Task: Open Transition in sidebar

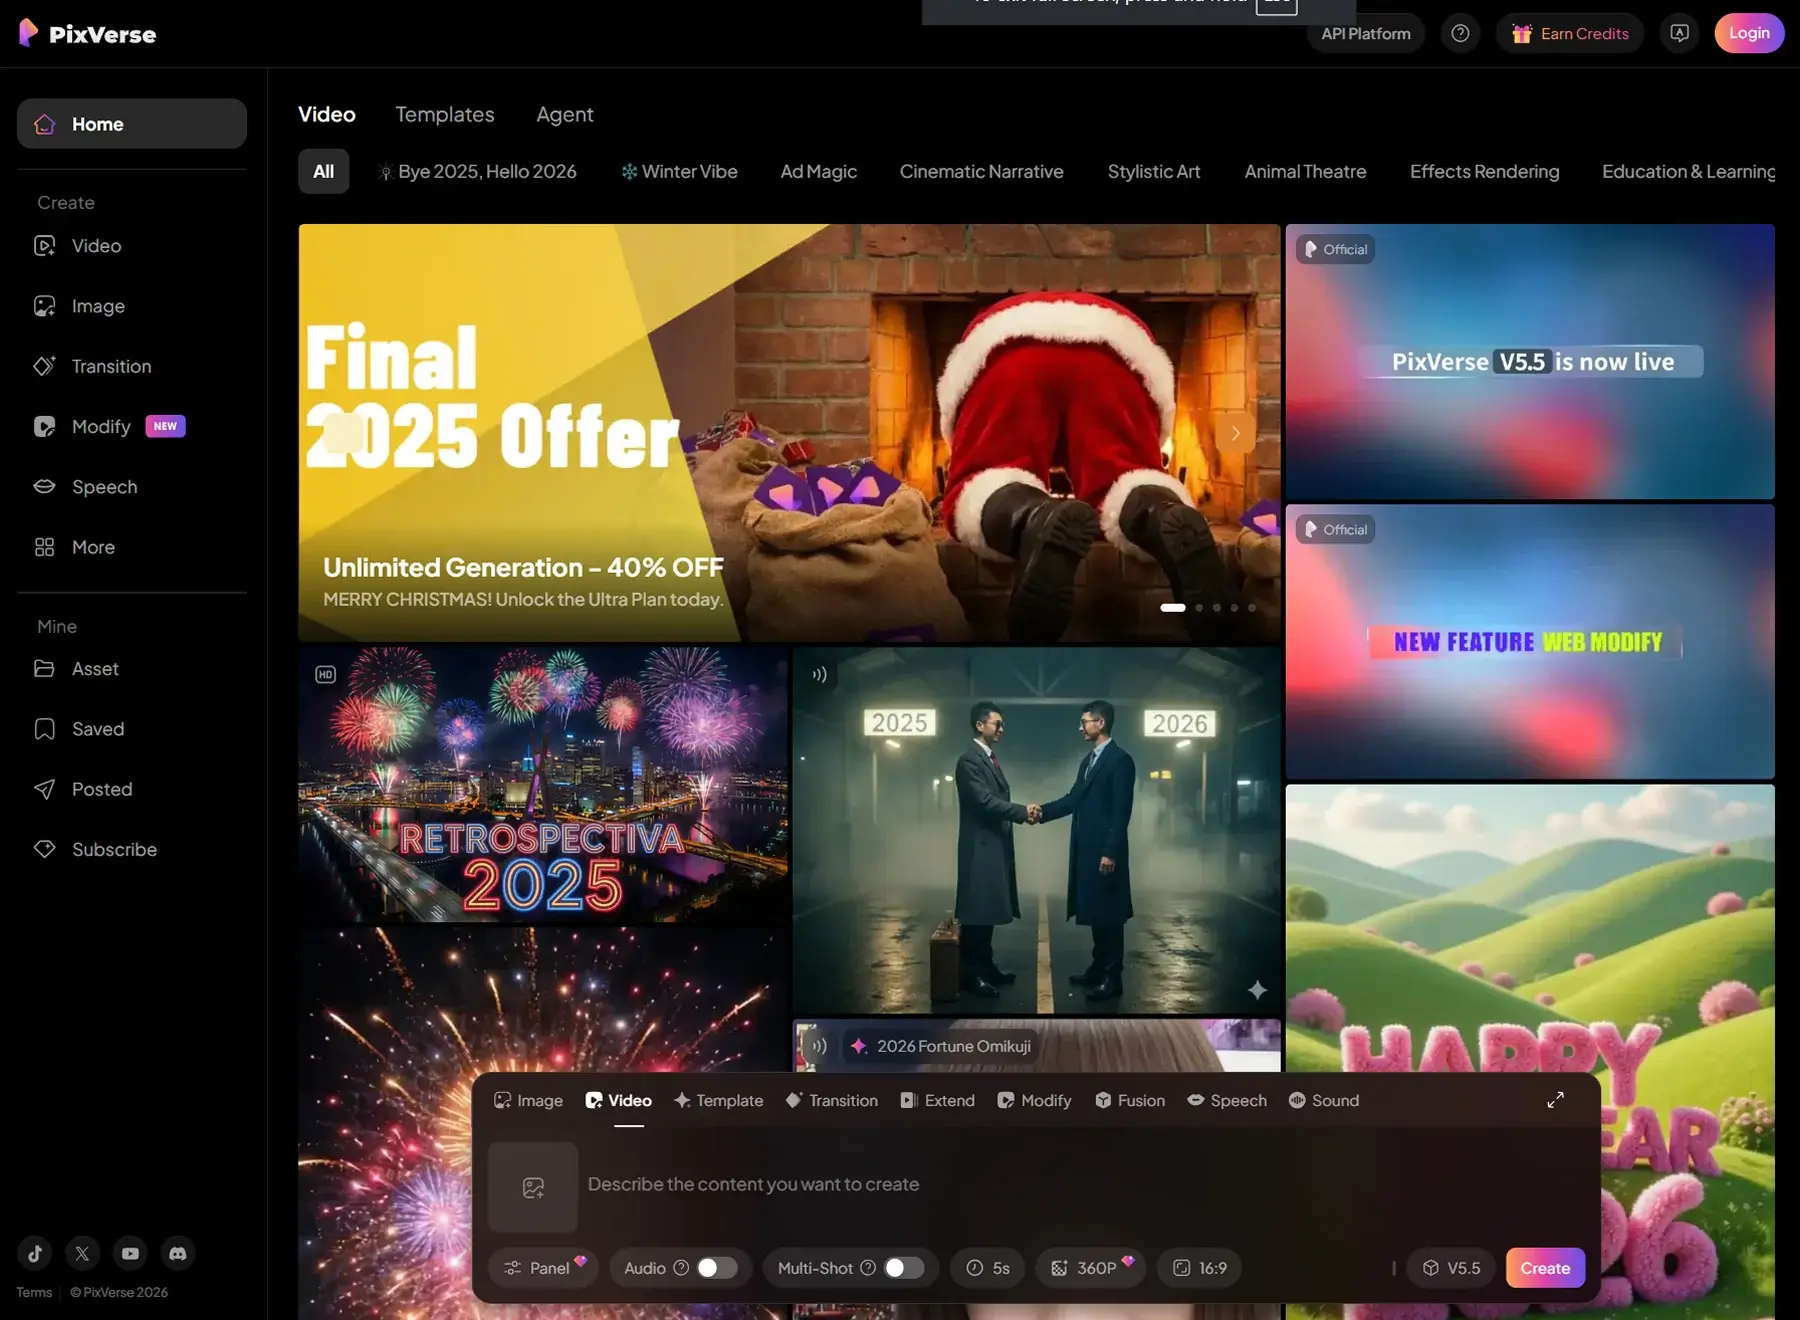Action: click(x=132, y=366)
